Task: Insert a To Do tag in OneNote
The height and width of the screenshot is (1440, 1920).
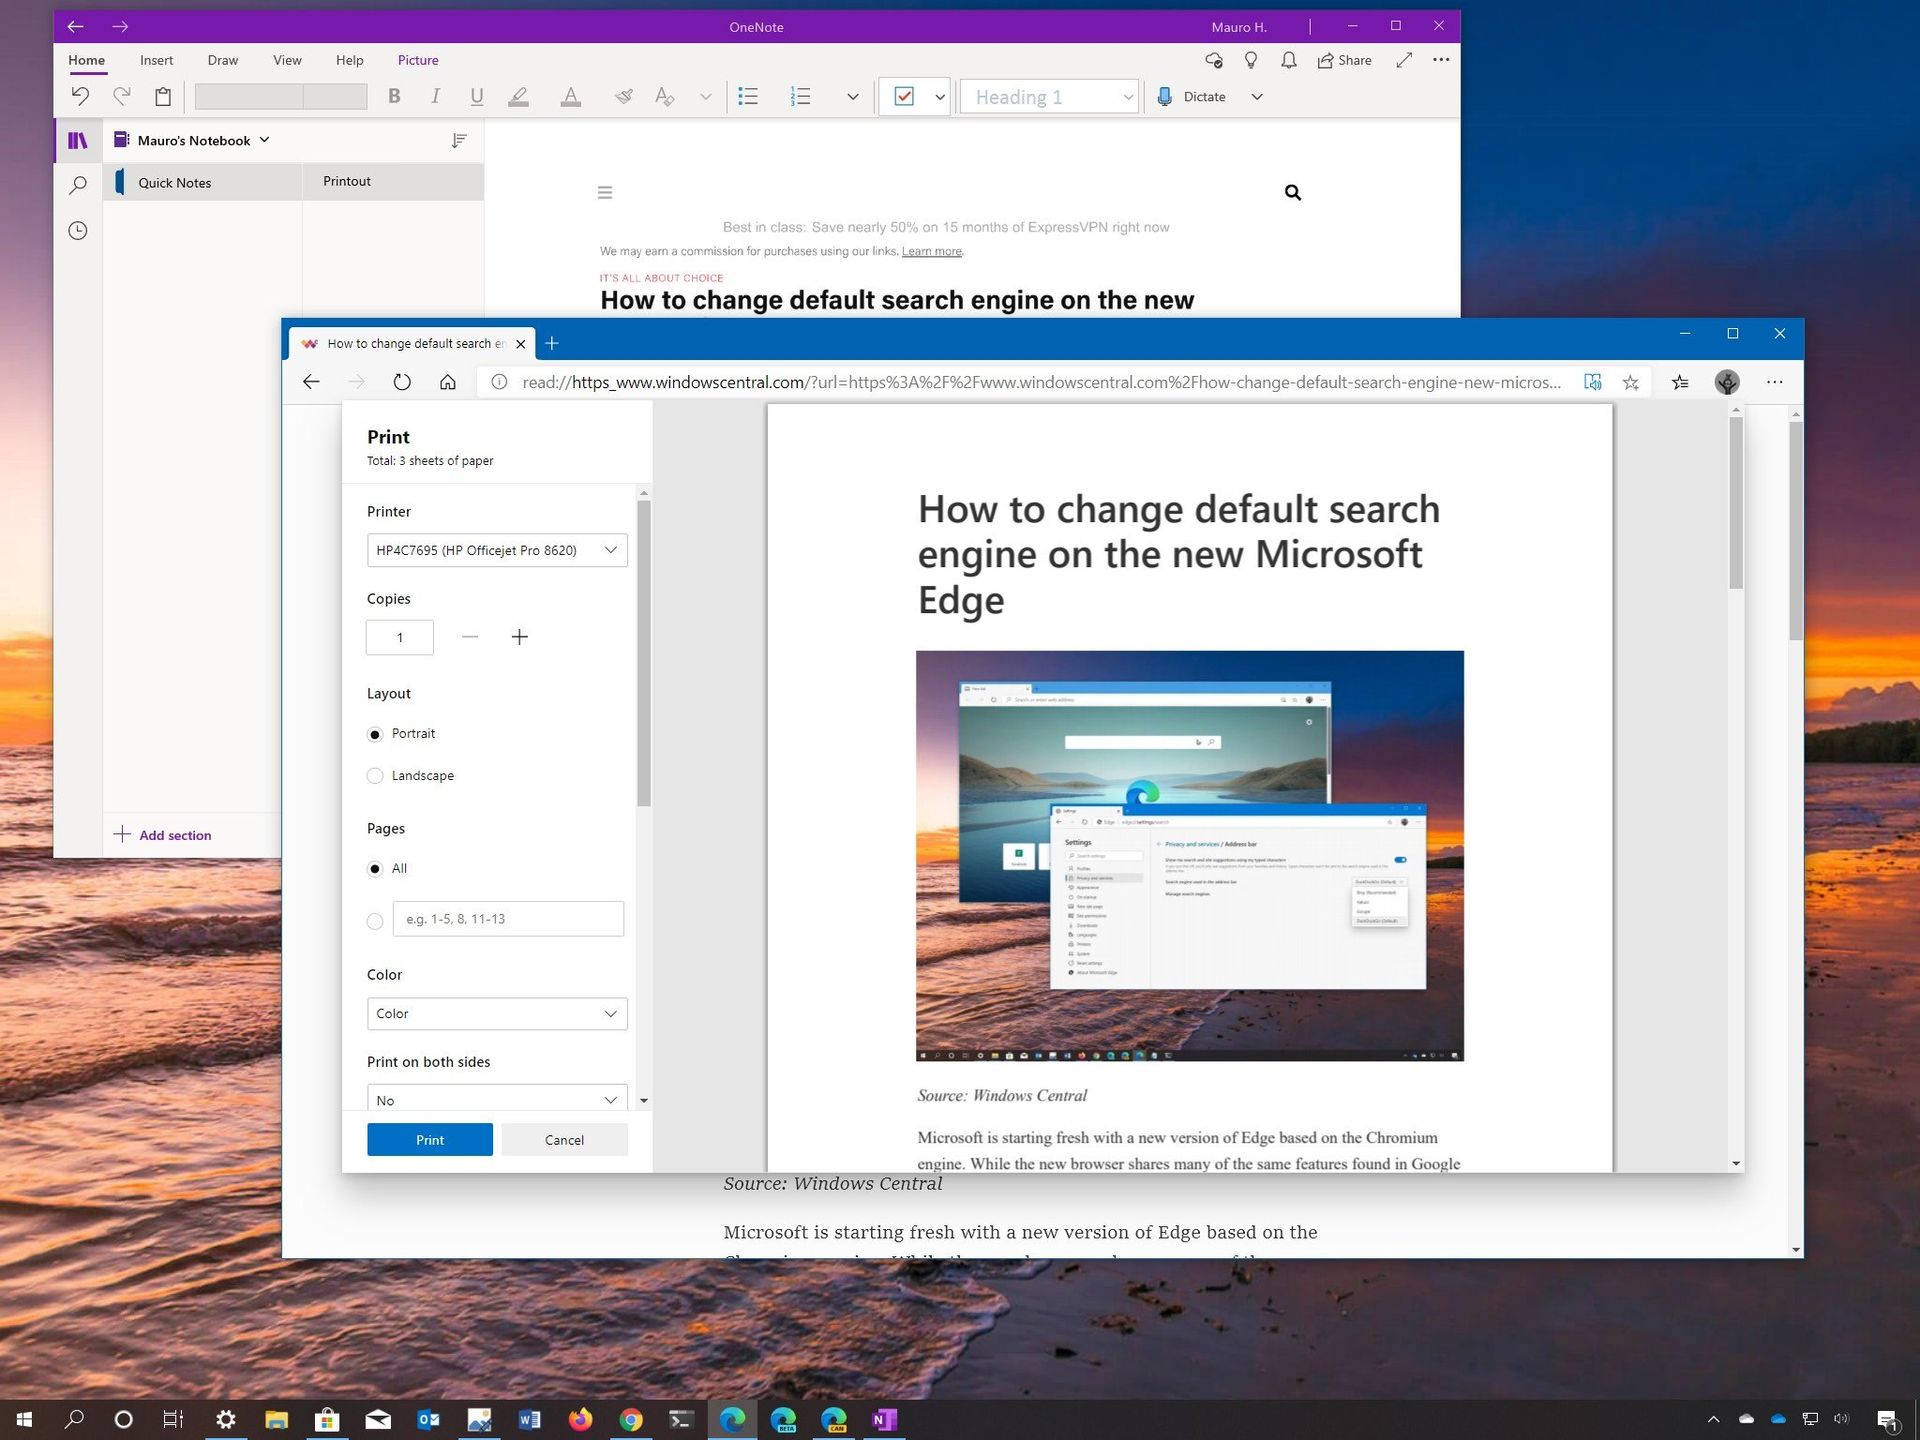Action: [905, 96]
